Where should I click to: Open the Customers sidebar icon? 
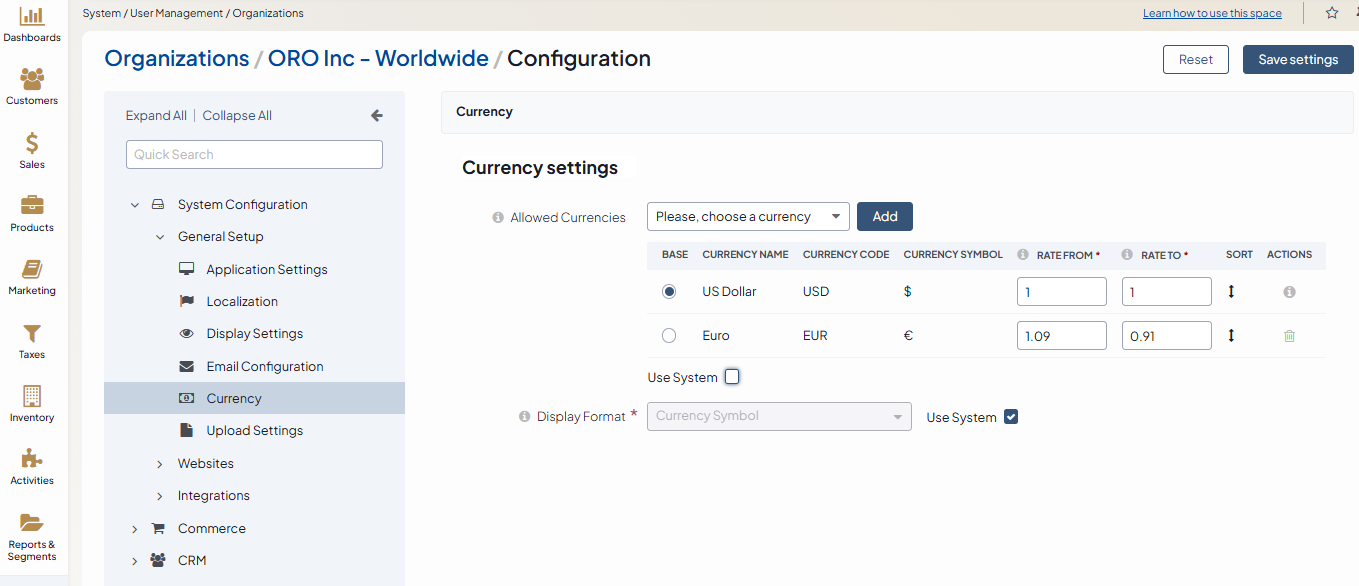click(x=32, y=80)
